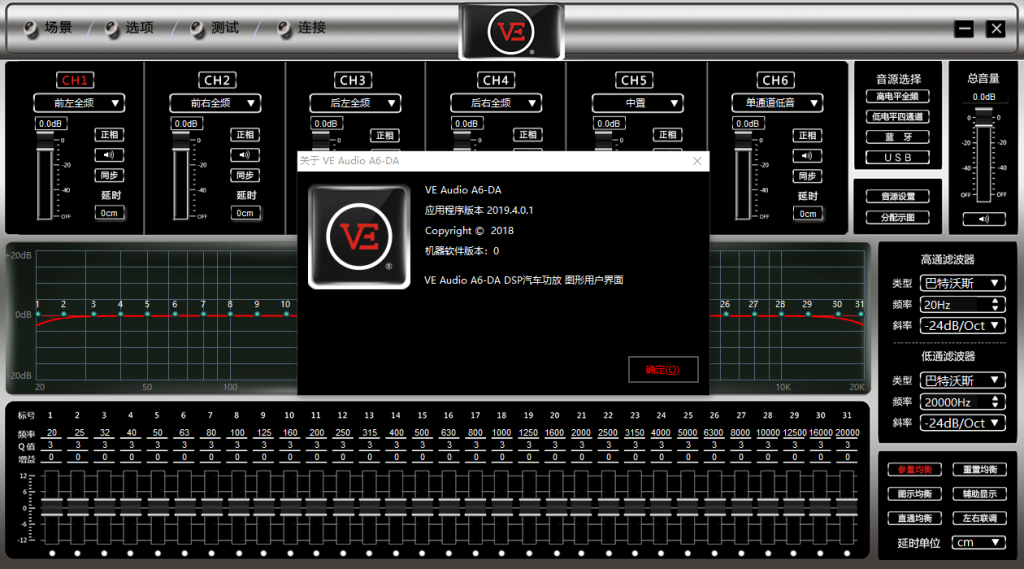Toggle CH1 同步 sync button
Image resolution: width=1024 pixels, height=569 pixels.
click(109, 175)
